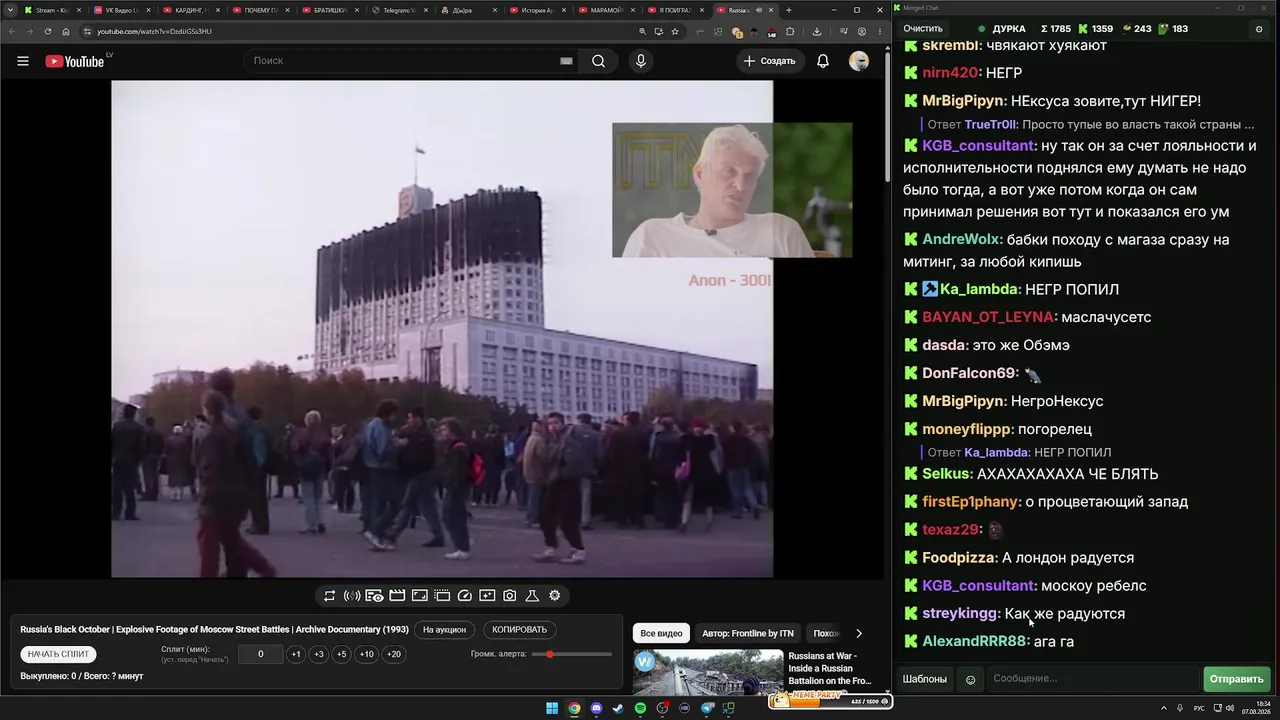Select the Все видео chip
The image size is (1280, 720).
[661, 633]
